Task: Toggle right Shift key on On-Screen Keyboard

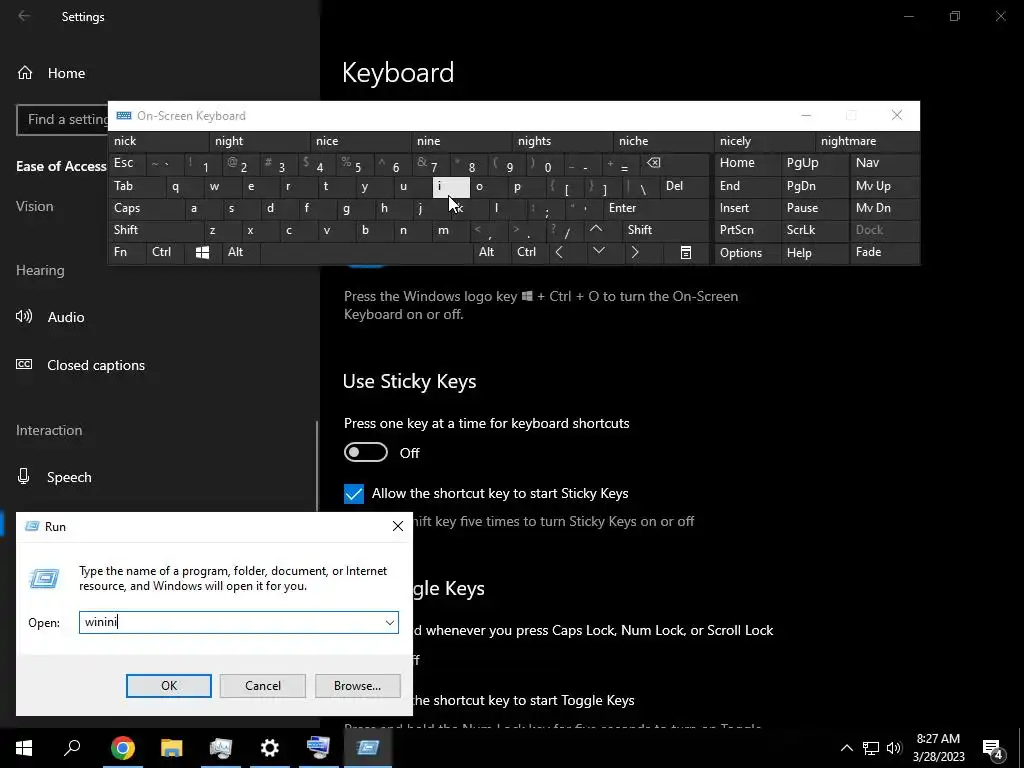Action: click(x=665, y=230)
